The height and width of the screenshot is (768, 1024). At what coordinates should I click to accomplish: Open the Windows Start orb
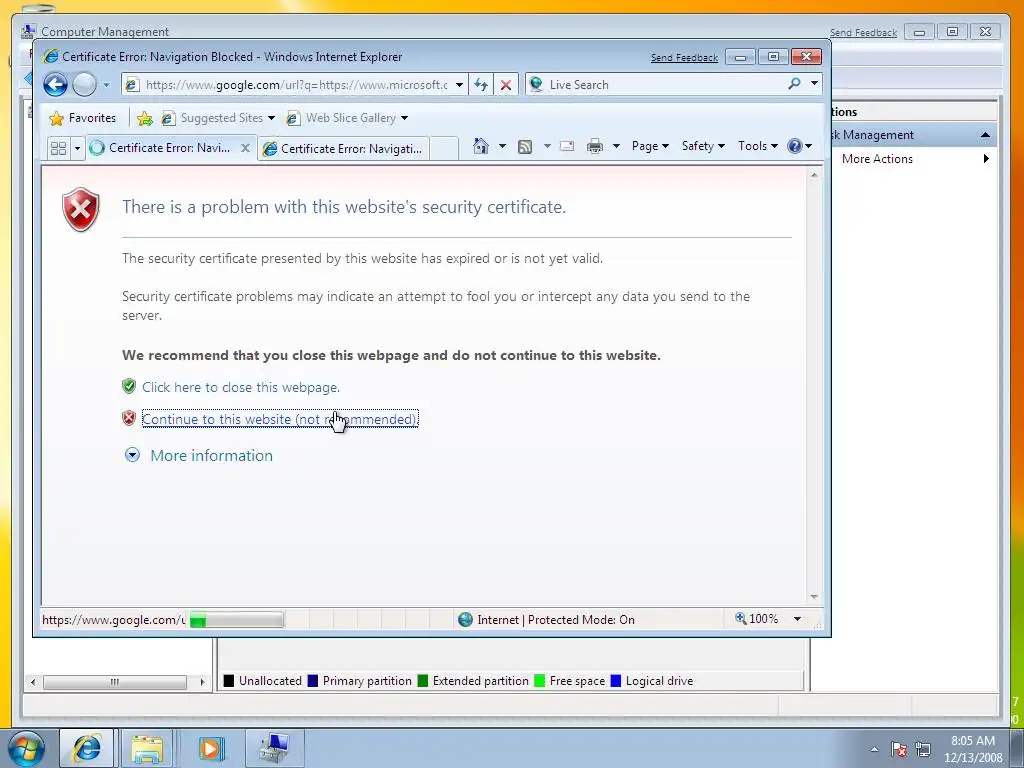(27, 748)
